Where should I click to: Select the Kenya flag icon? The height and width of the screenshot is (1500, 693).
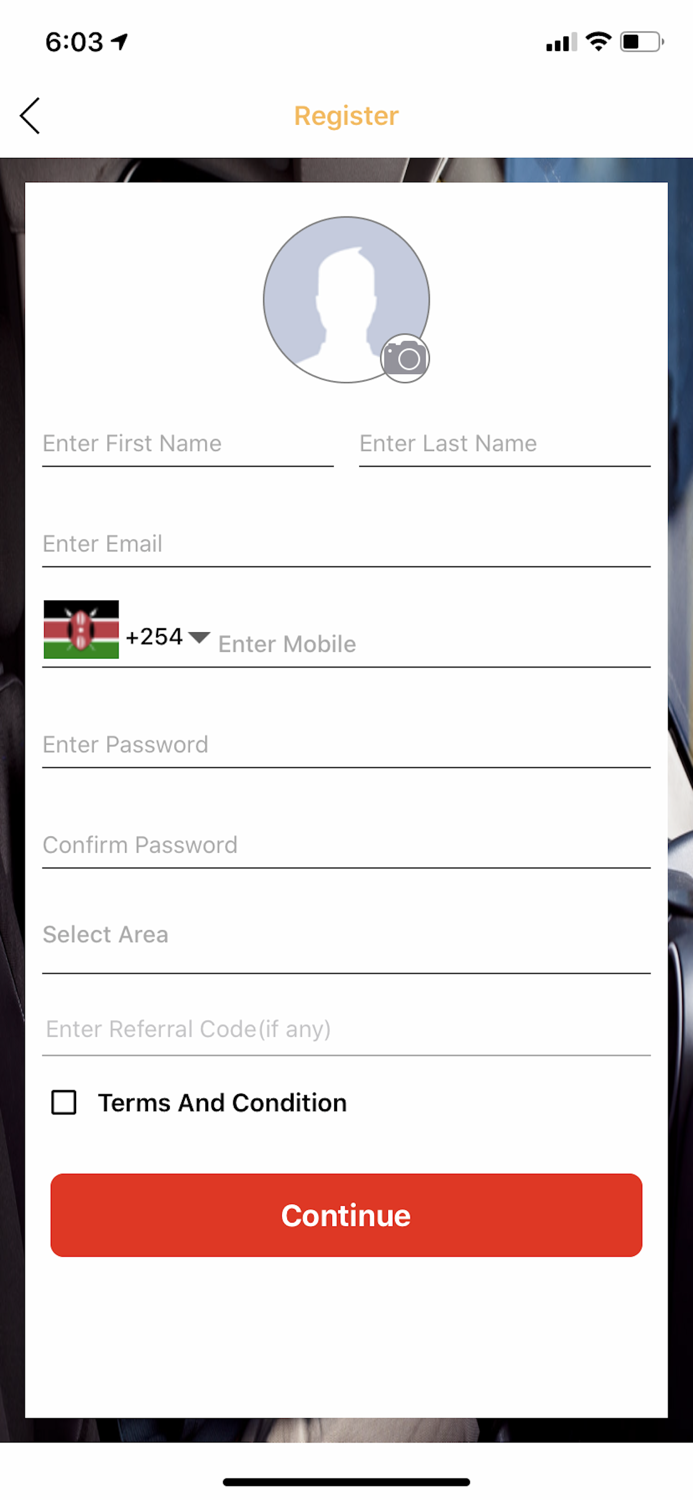81,630
